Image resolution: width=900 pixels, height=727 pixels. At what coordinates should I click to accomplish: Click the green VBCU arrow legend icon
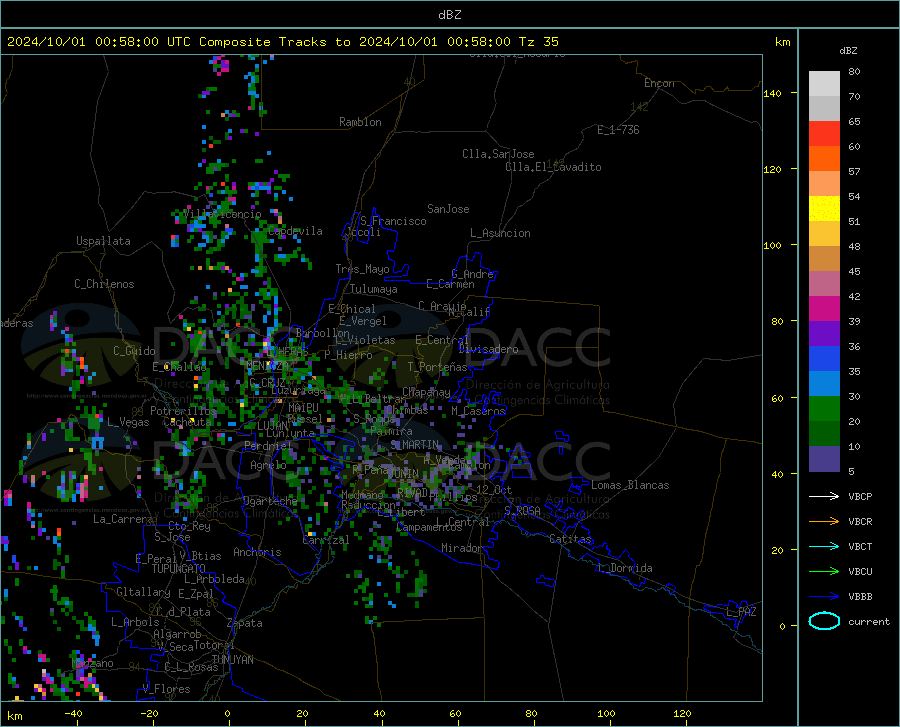click(824, 571)
